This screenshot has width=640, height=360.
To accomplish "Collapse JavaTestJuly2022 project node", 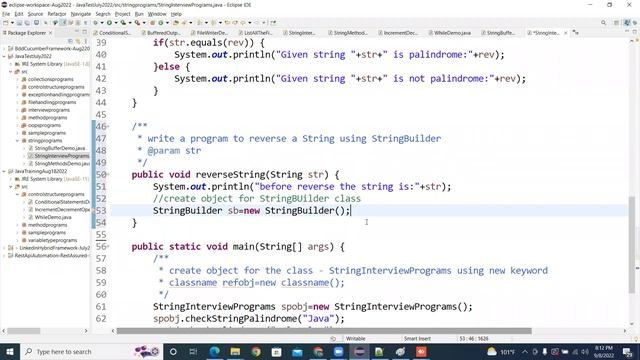I will point(4,56).
